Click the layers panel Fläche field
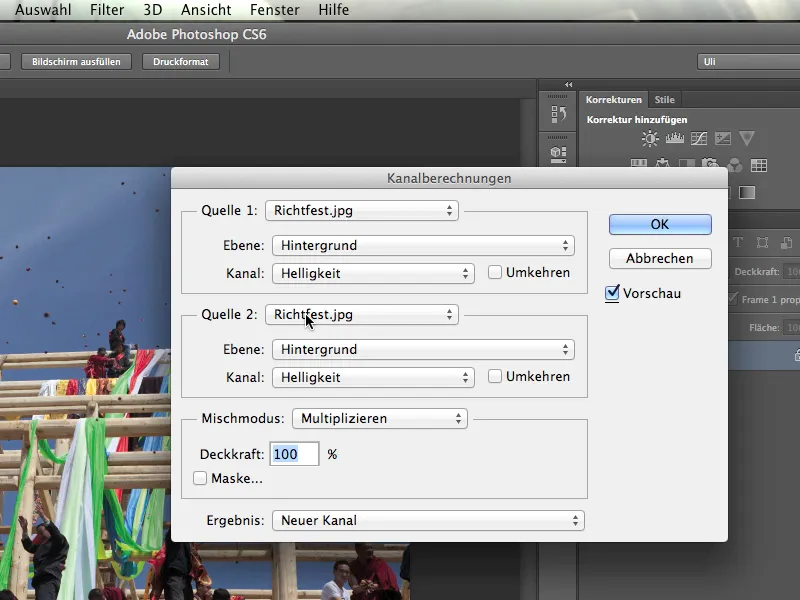 pyautogui.click(x=792, y=328)
